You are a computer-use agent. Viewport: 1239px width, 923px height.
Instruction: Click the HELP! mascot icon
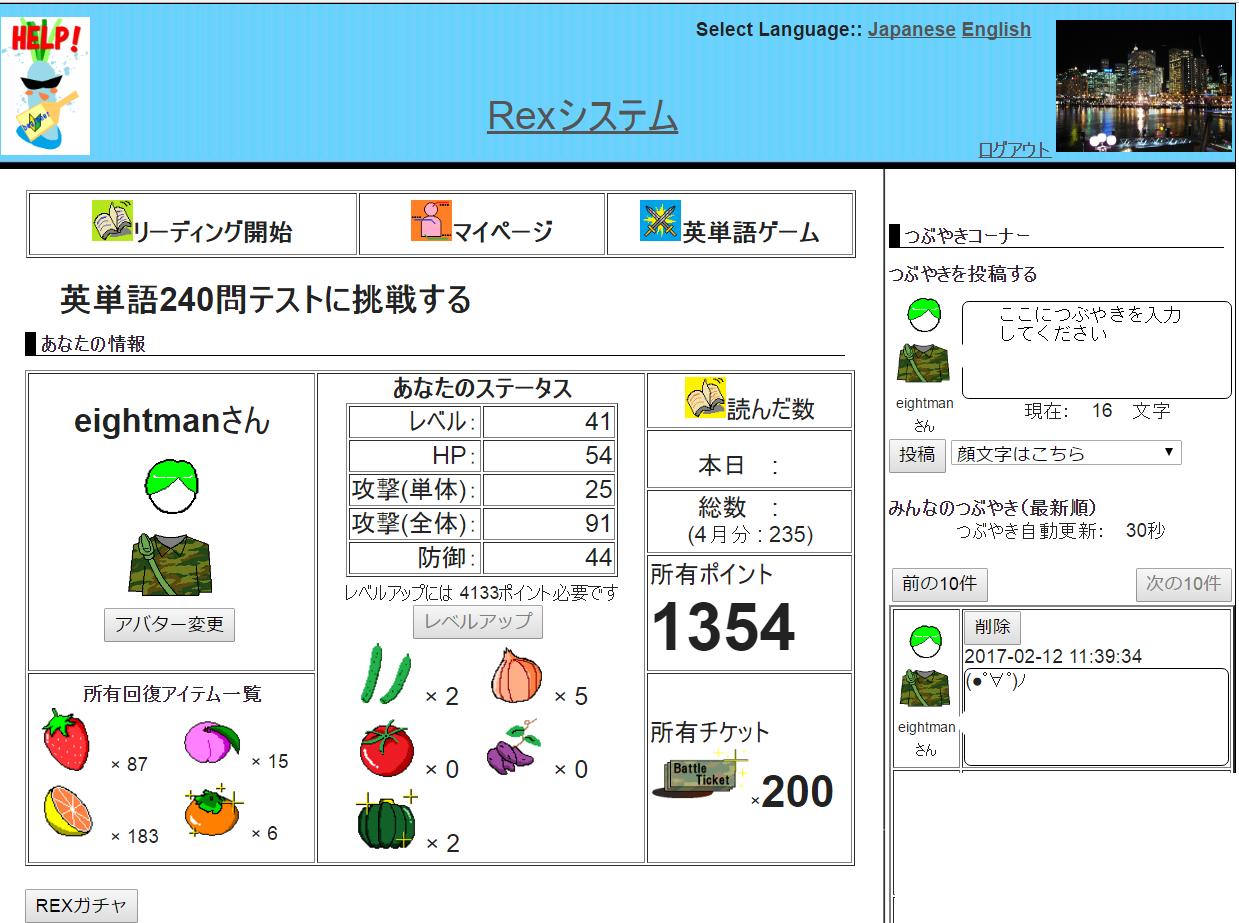tap(46, 86)
